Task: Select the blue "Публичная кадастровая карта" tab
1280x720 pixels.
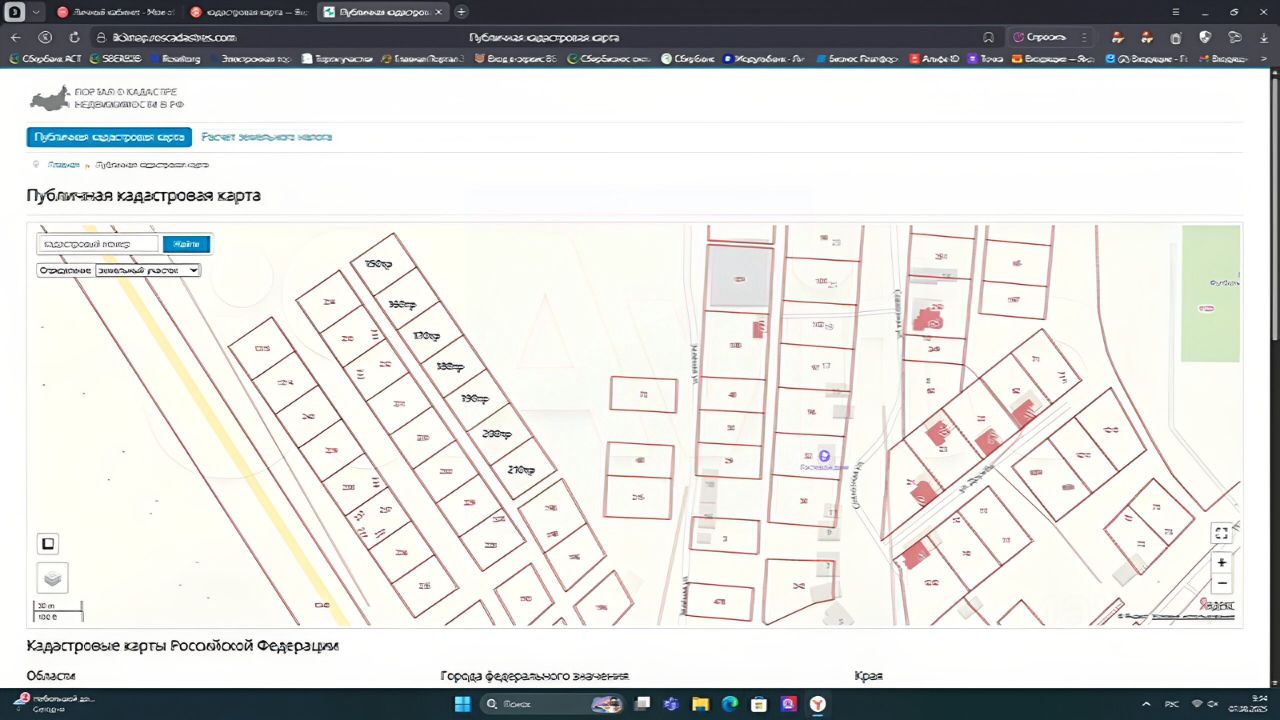Action: click(x=109, y=137)
